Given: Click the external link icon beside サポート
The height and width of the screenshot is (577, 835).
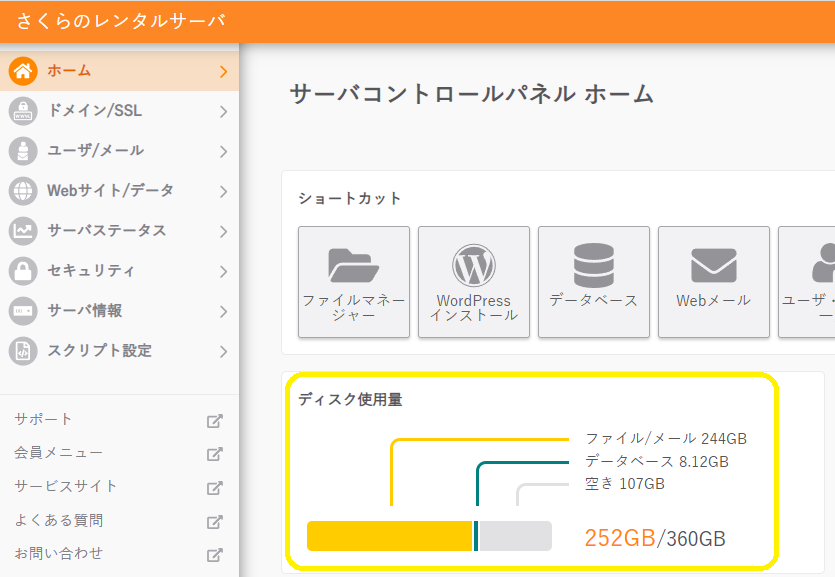Looking at the screenshot, I should [x=215, y=421].
